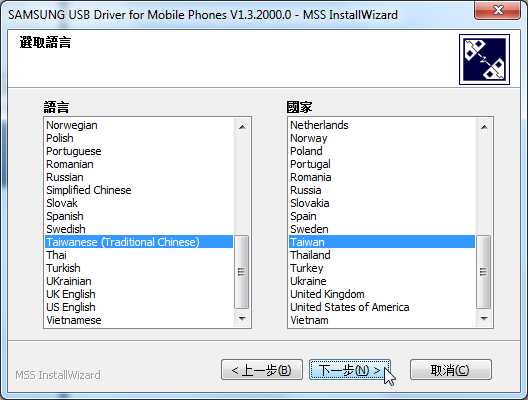Image resolution: width=528 pixels, height=400 pixels.
Task: Select Russia as country
Action: click(382, 190)
